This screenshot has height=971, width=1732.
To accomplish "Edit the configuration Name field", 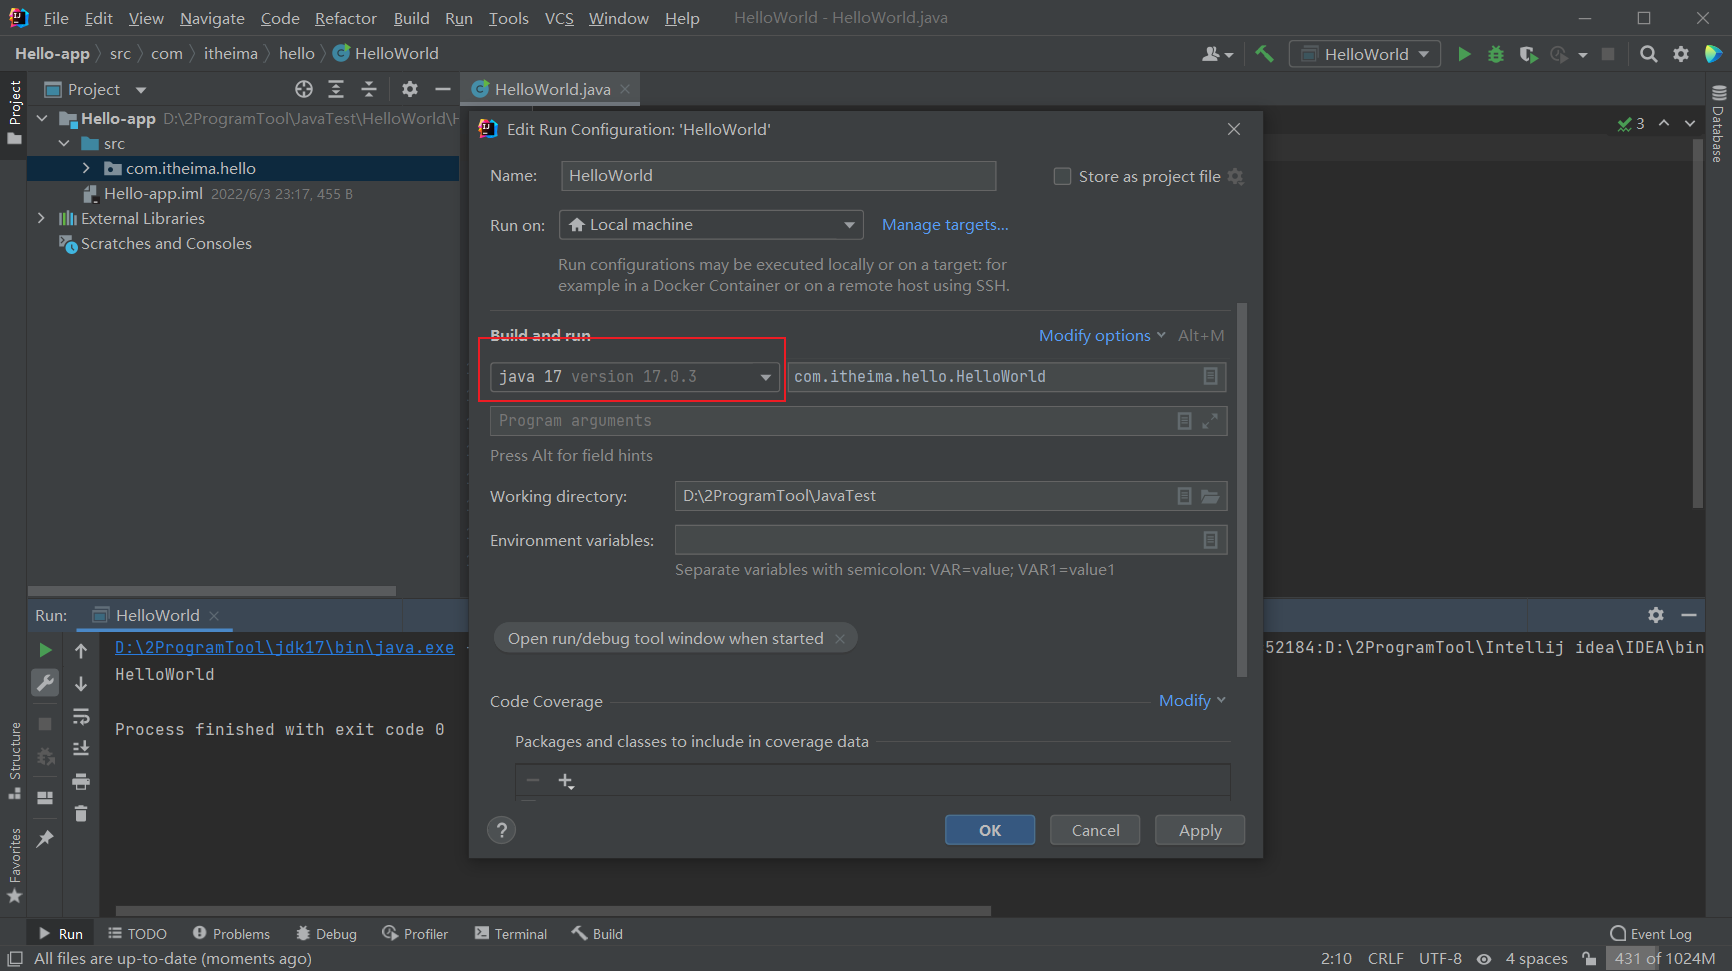I will click(x=778, y=176).
